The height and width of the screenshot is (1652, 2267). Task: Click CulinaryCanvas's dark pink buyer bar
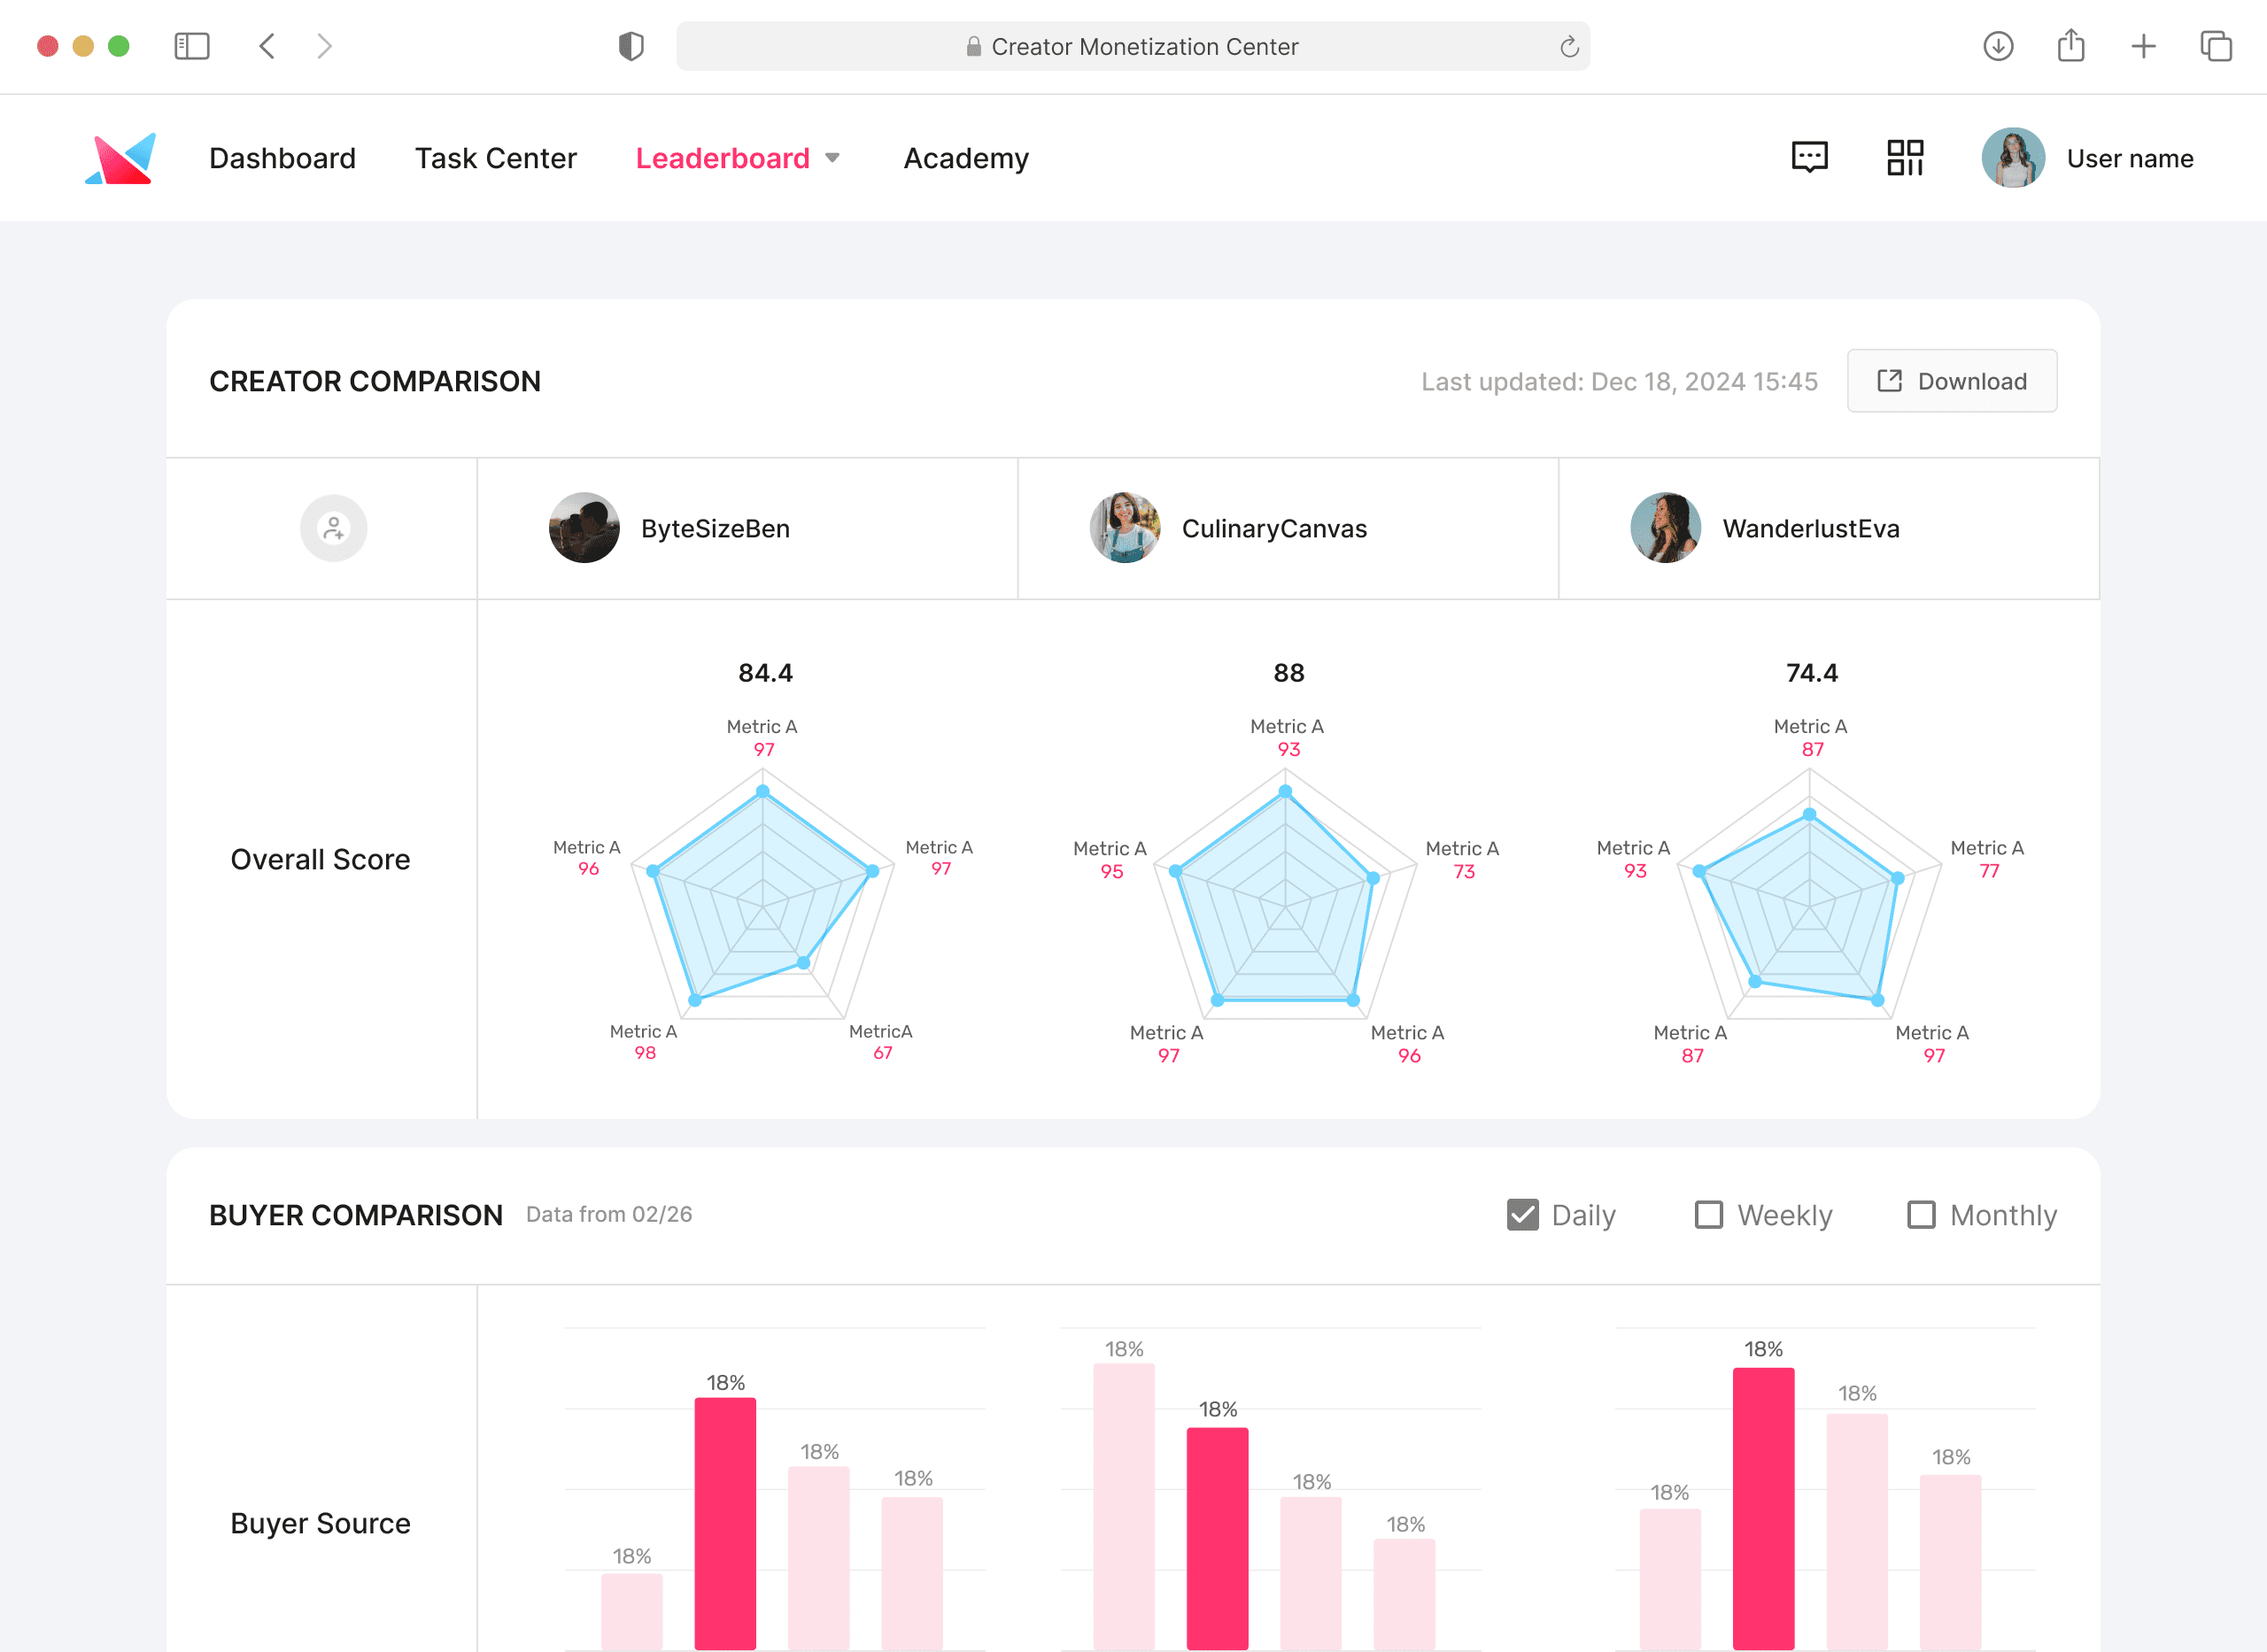(1217, 1538)
